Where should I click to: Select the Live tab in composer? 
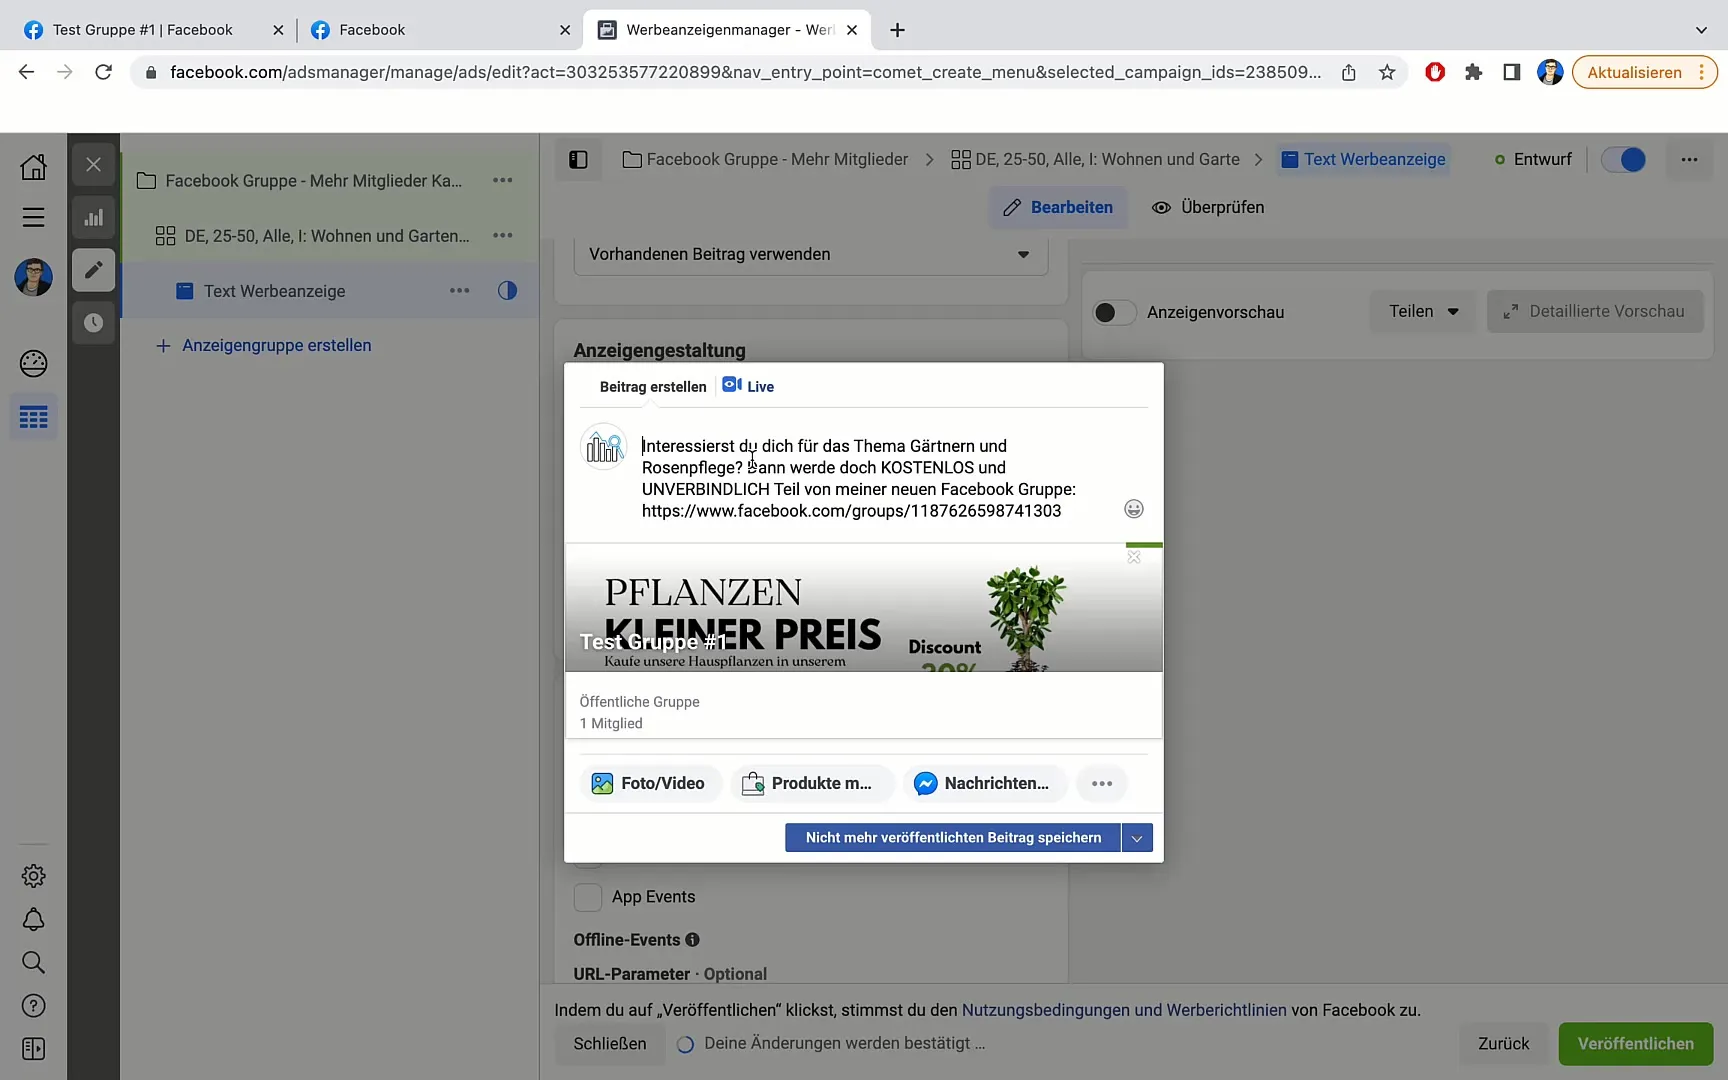pyautogui.click(x=748, y=386)
